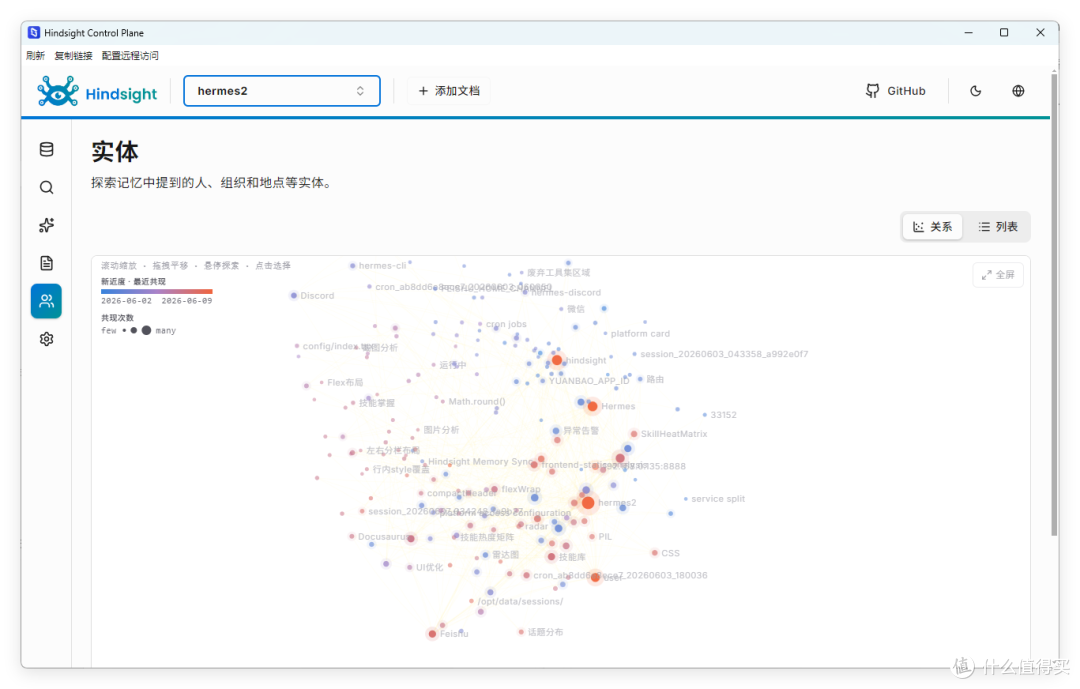Click the 配置远程访问 menu item
1080x689 pixels.
pos(130,56)
